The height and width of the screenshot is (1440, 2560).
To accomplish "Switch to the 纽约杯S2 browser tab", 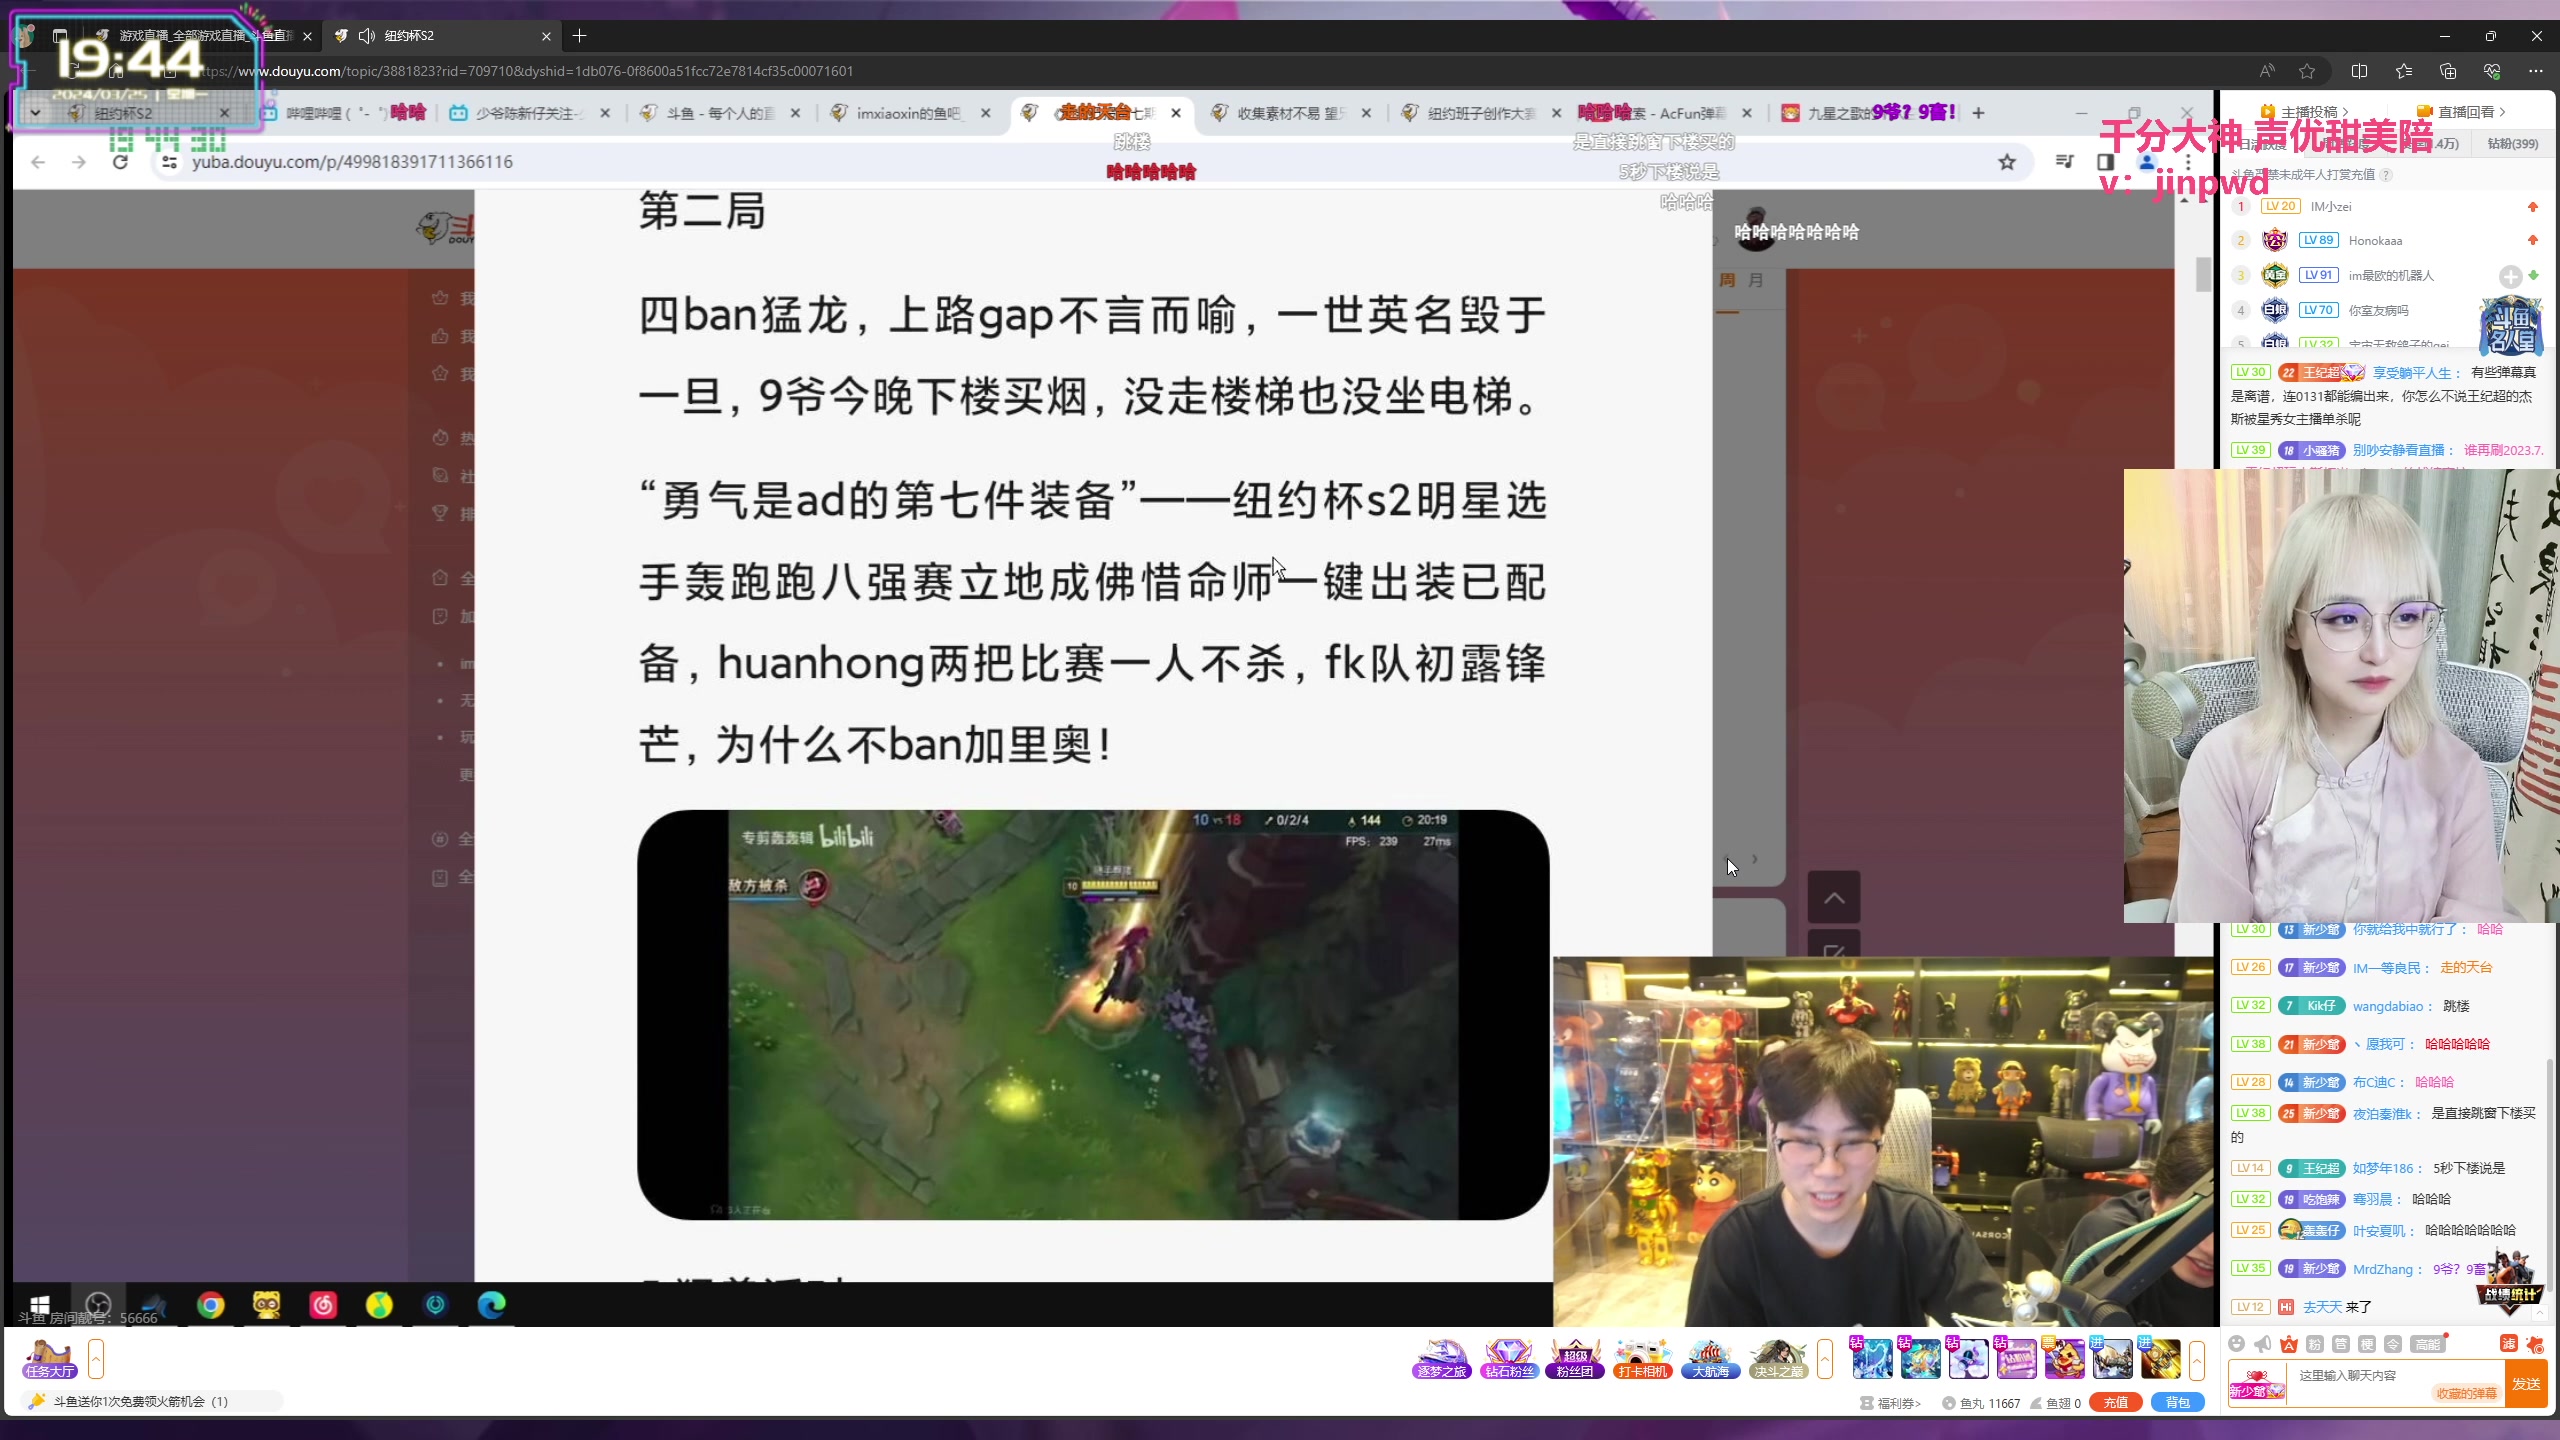I will click(x=443, y=36).
